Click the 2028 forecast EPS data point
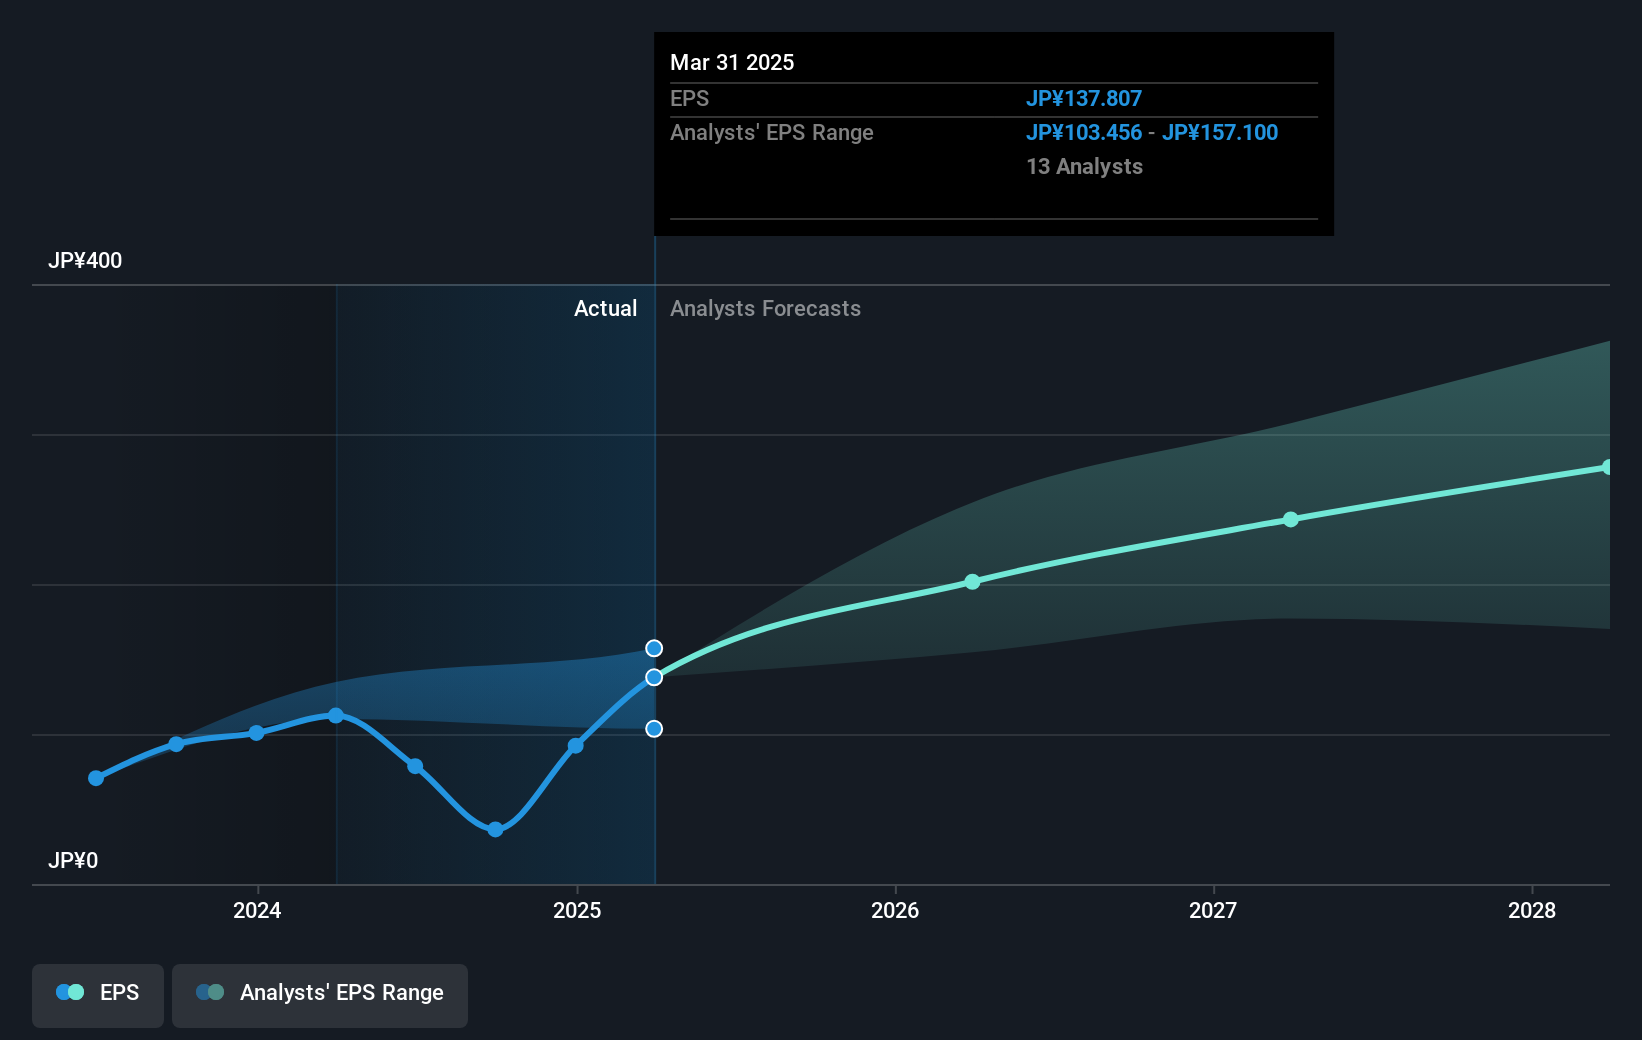The width and height of the screenshot is (1642, 1040). point(1608,467)
